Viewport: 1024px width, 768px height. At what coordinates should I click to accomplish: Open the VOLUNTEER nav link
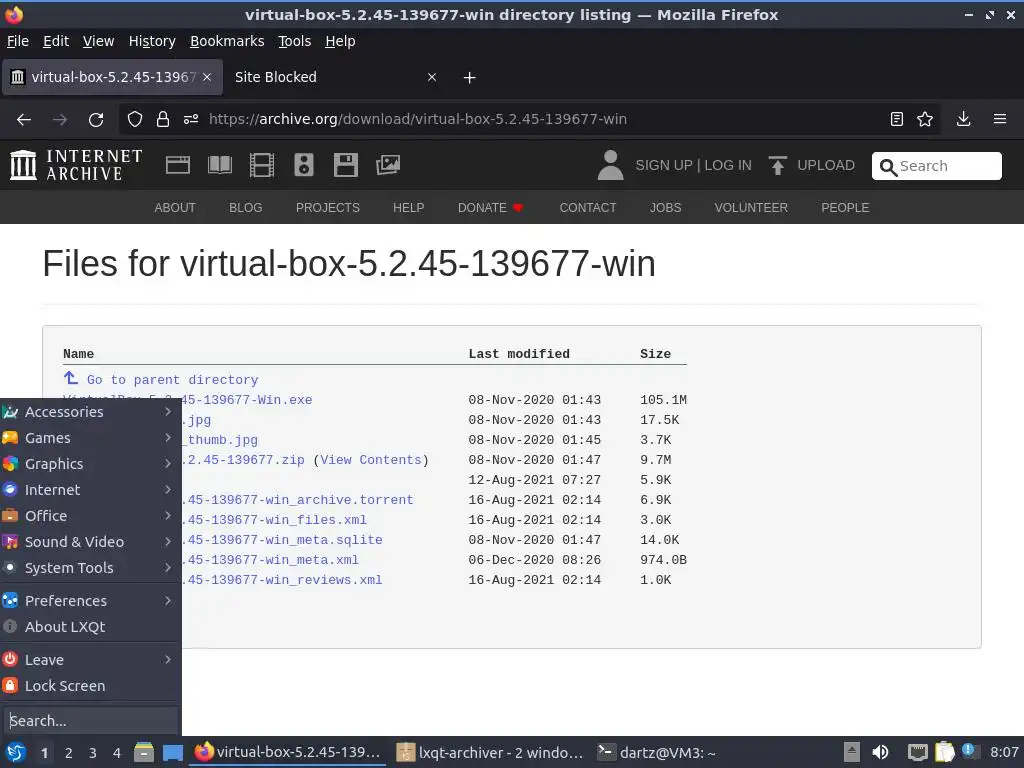pos(751,208)
